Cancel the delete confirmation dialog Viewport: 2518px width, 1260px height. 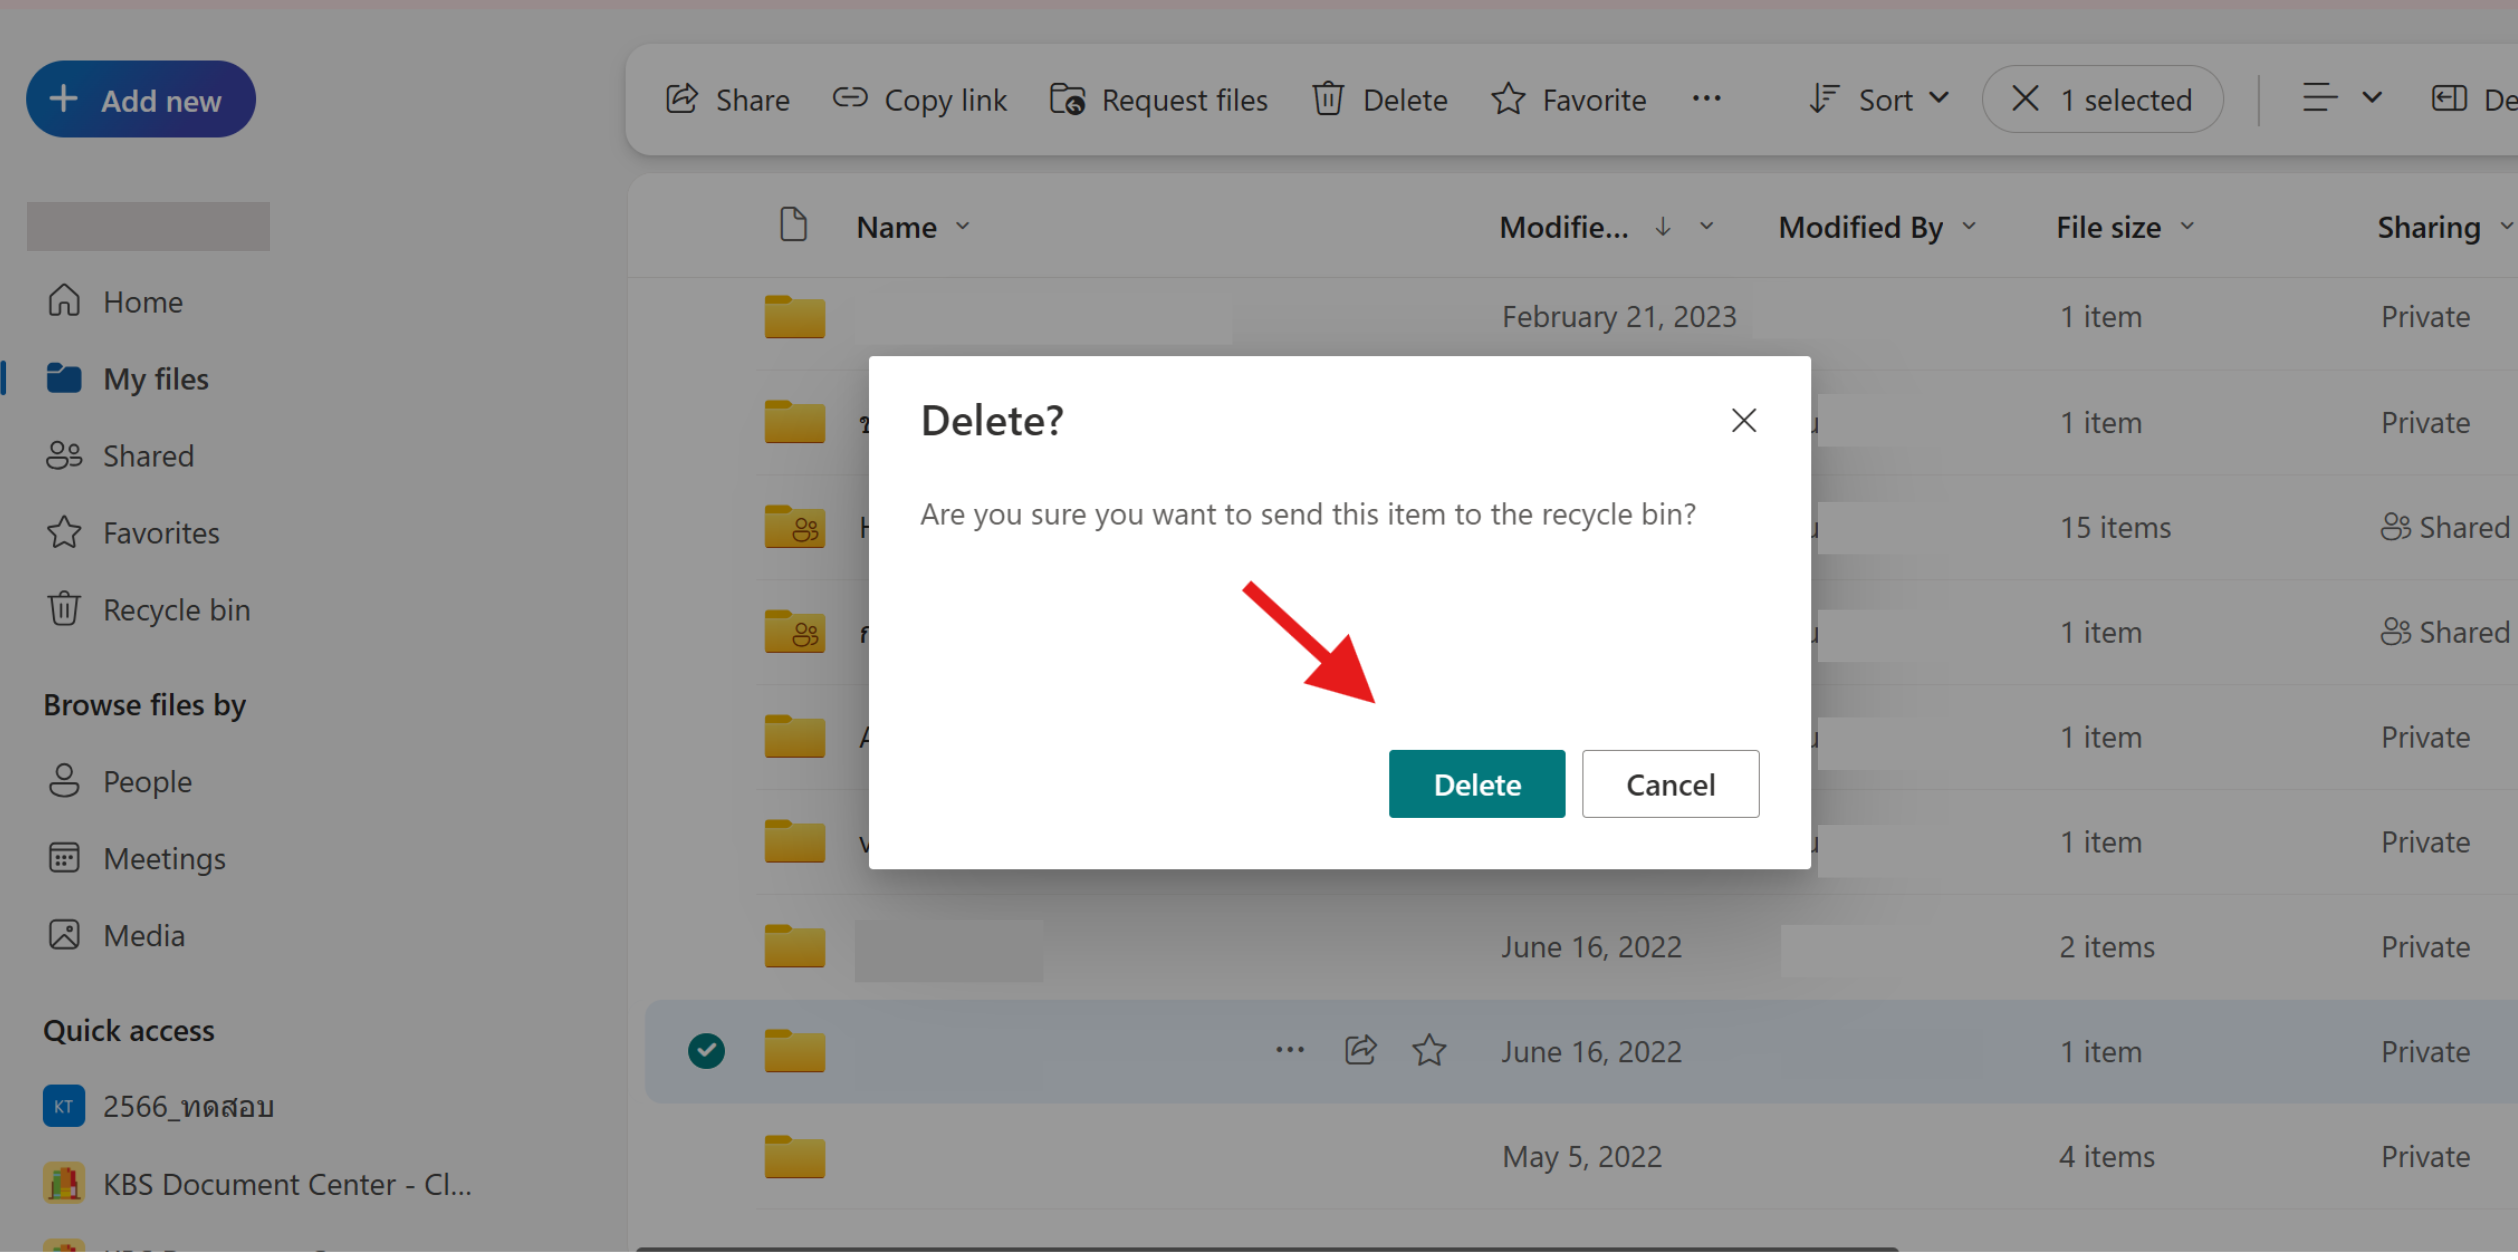1669,785
